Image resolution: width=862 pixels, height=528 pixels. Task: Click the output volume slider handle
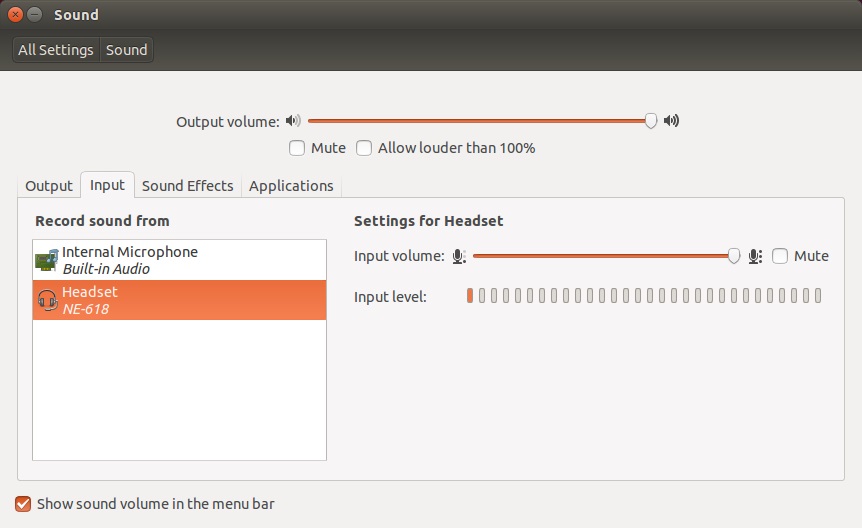click(651, 121)
